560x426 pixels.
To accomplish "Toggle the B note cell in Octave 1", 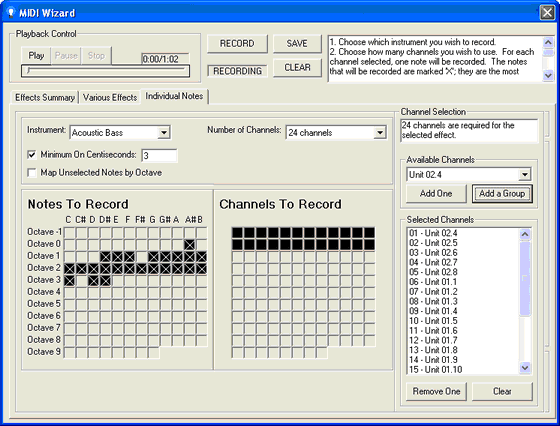I will [201, 256].
